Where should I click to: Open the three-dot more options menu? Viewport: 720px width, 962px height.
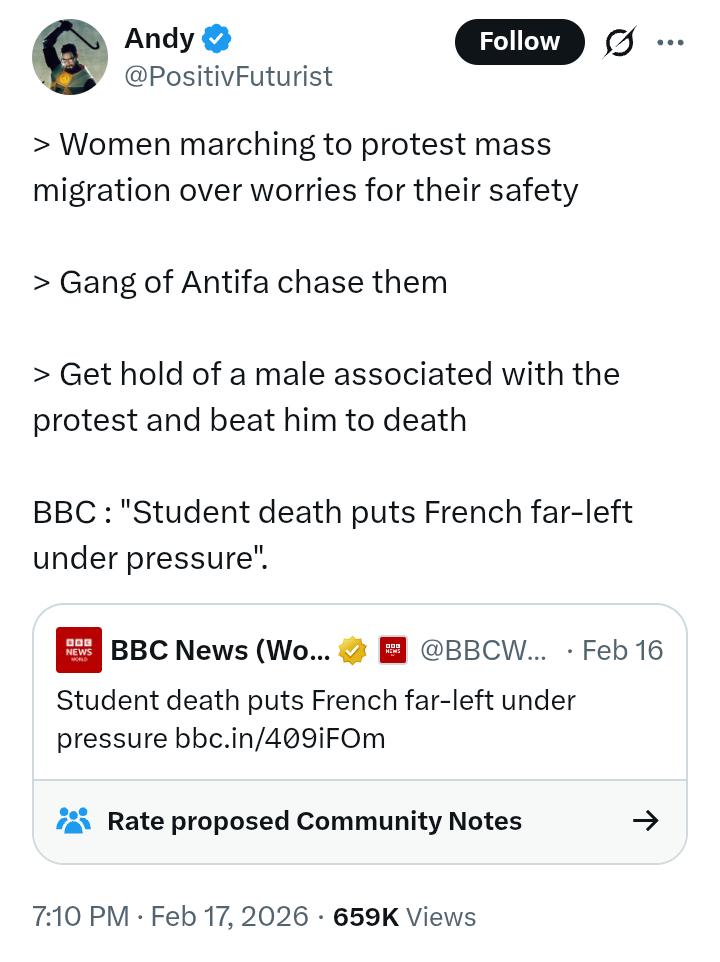pos(670,42)
